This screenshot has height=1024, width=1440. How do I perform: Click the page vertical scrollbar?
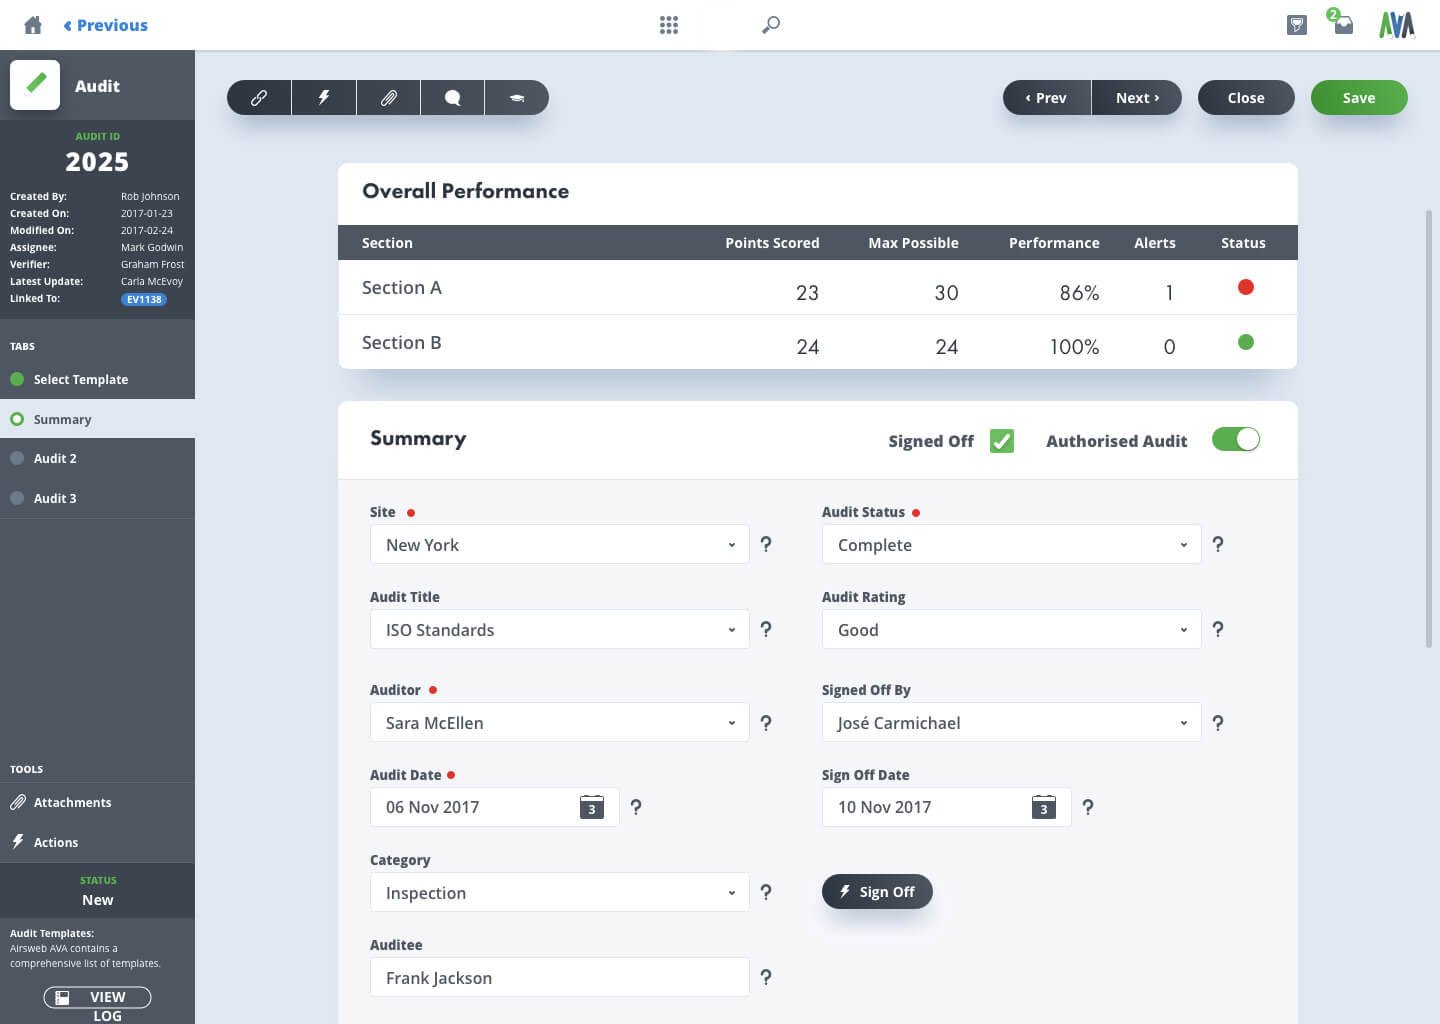[1430, 430]
